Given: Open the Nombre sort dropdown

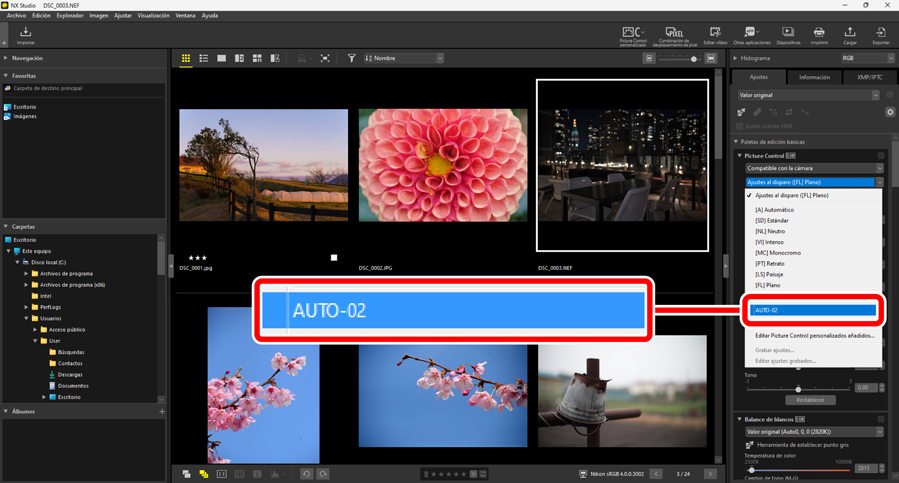Looking at the screenshot, I should pyautogui.click(x=403, y=59).
